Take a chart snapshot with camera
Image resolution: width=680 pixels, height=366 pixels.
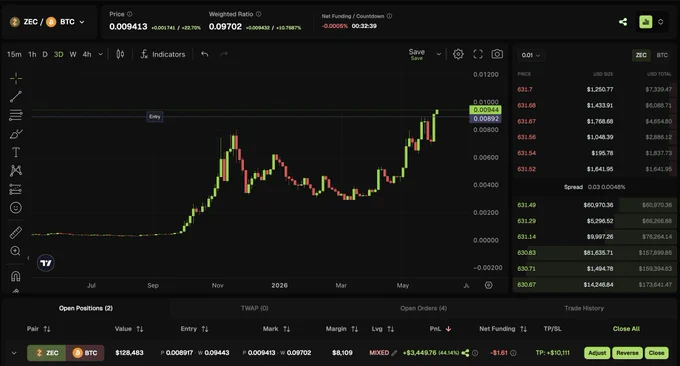(x=497, y=54)
